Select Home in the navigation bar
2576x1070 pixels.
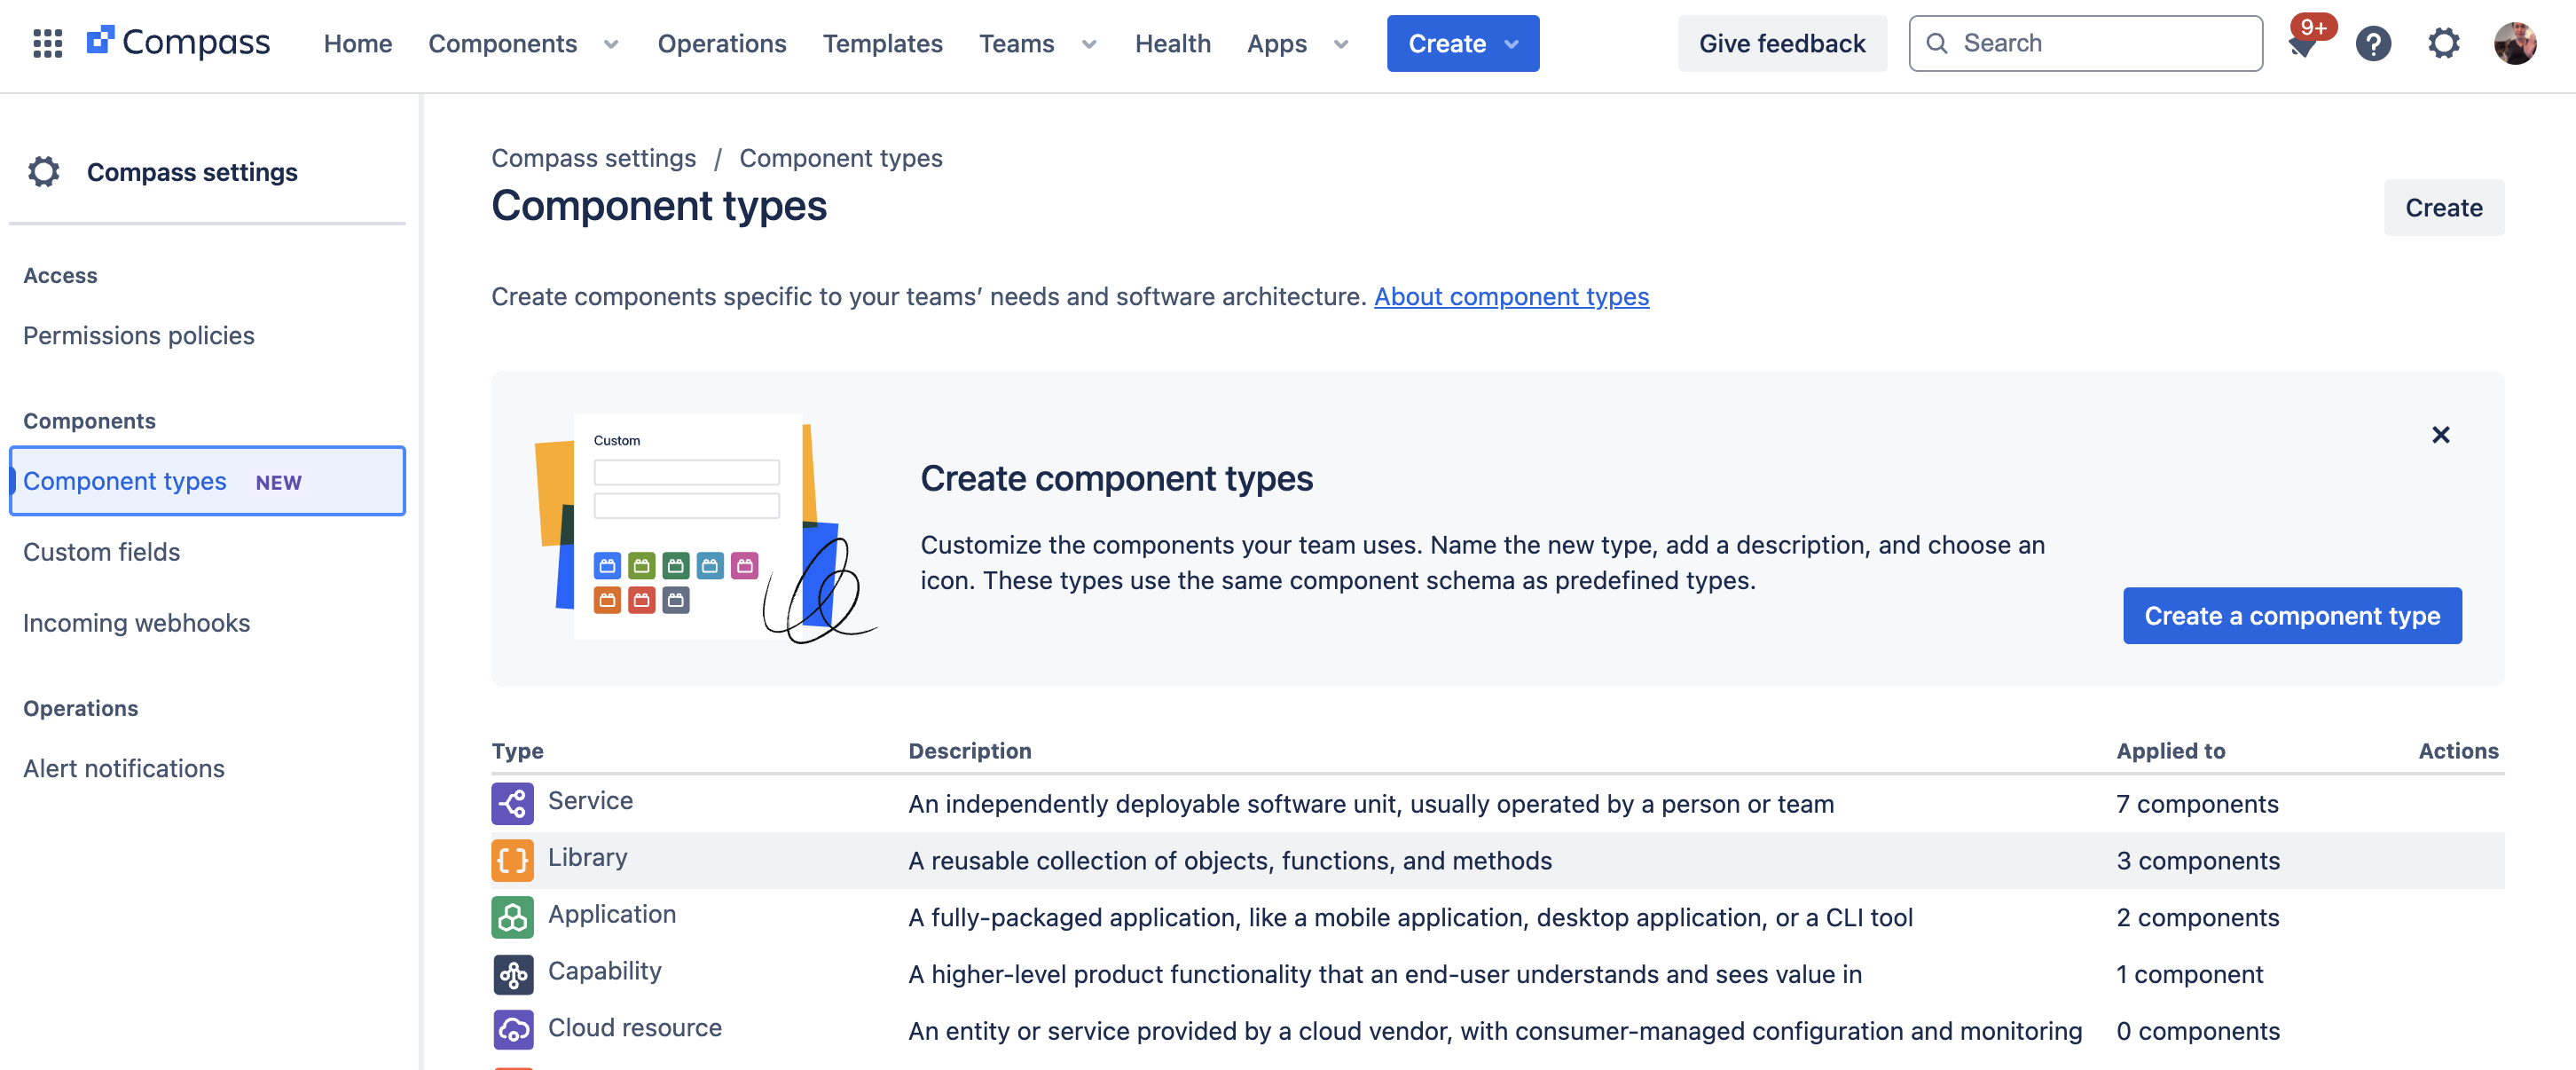(x=357, y=43)
